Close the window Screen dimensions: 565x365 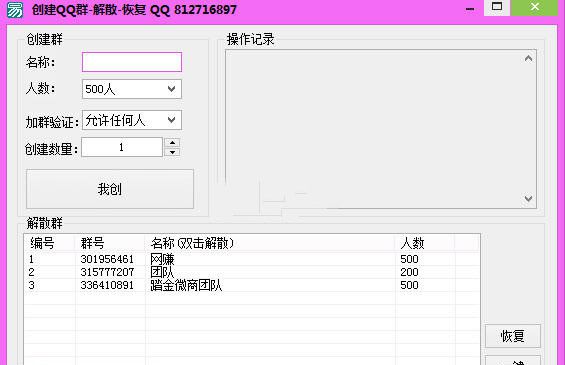point(535,7)
